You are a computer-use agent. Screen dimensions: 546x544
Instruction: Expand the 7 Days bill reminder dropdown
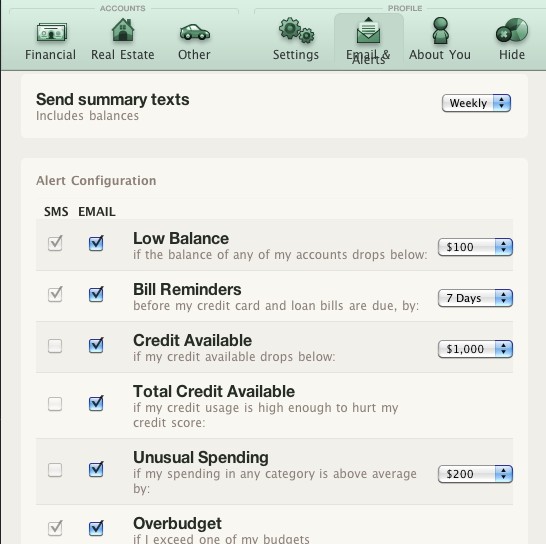pyautogui.click(x=475, y=298)
